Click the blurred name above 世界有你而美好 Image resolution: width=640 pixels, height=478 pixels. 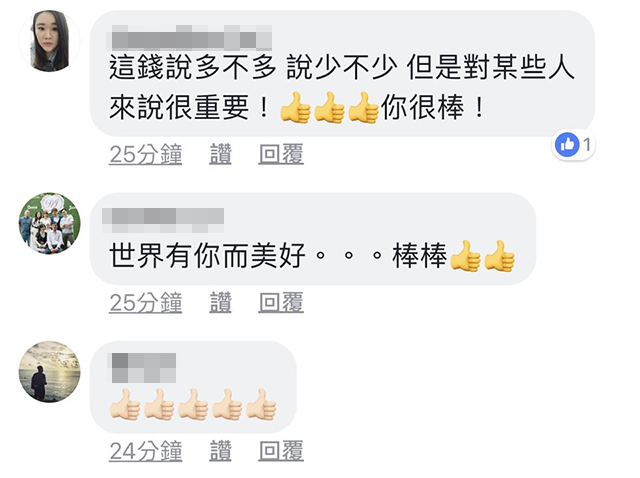point(163,221)
